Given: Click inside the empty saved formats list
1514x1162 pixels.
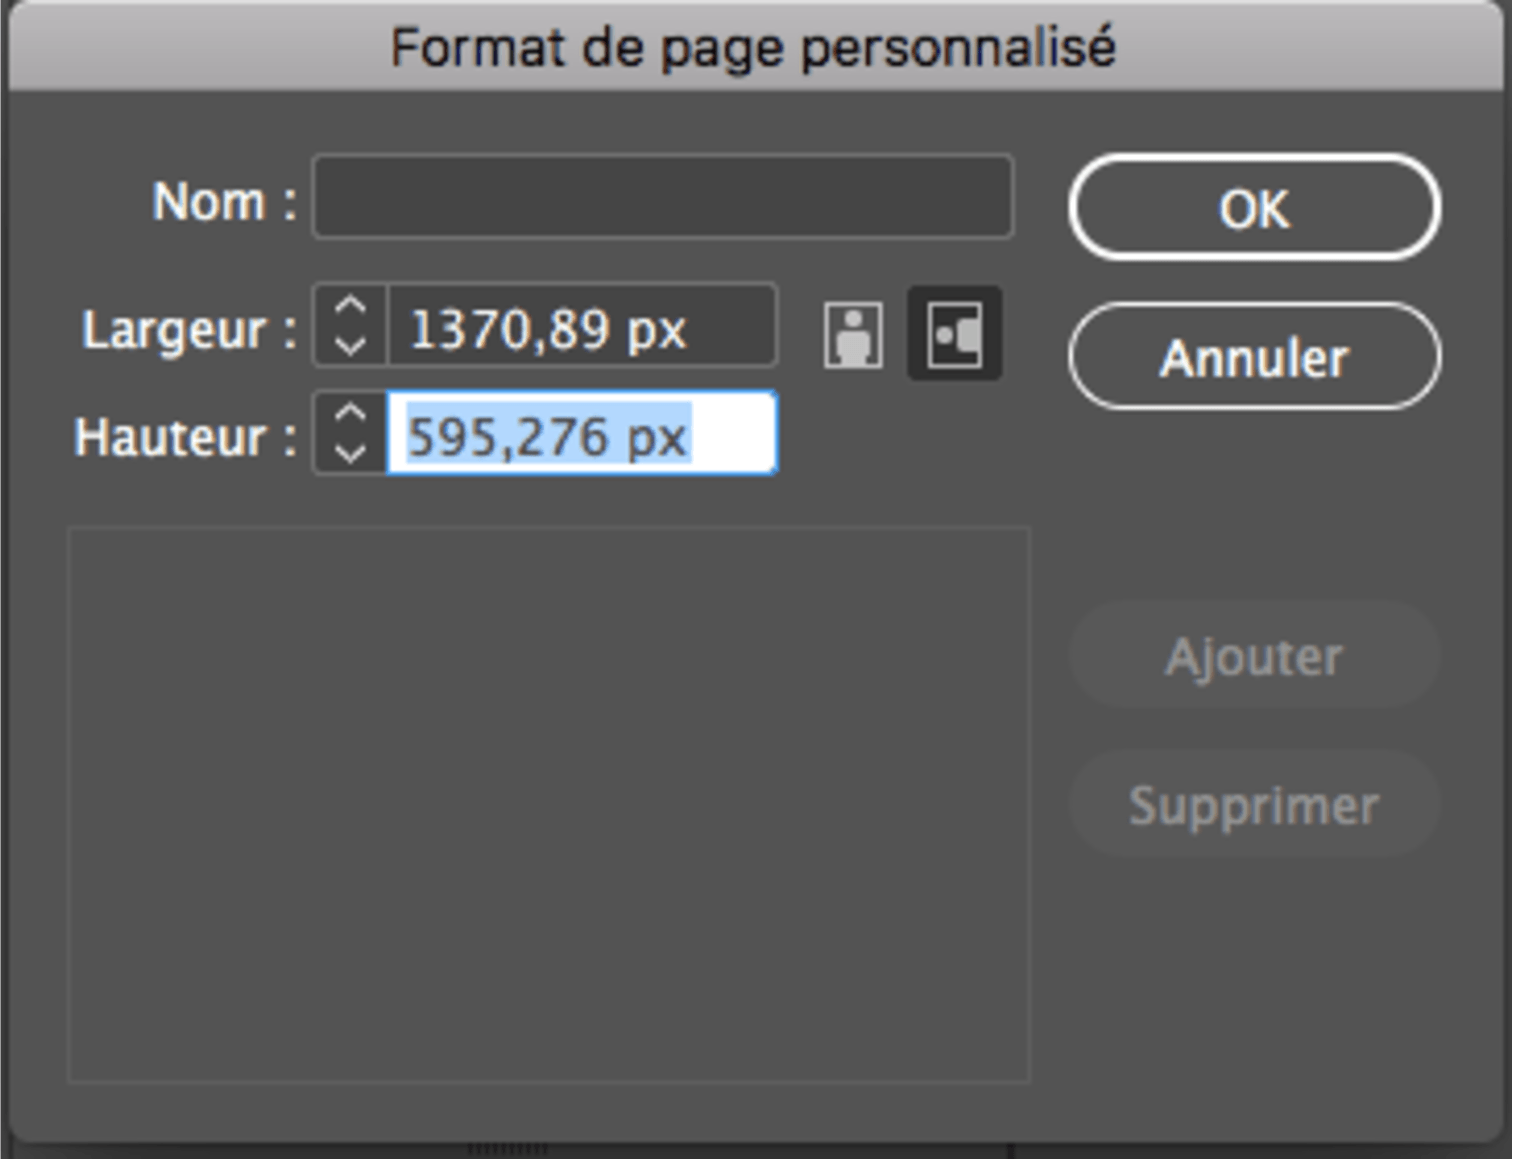Looking at the screenshot, I should click(548, 804).
